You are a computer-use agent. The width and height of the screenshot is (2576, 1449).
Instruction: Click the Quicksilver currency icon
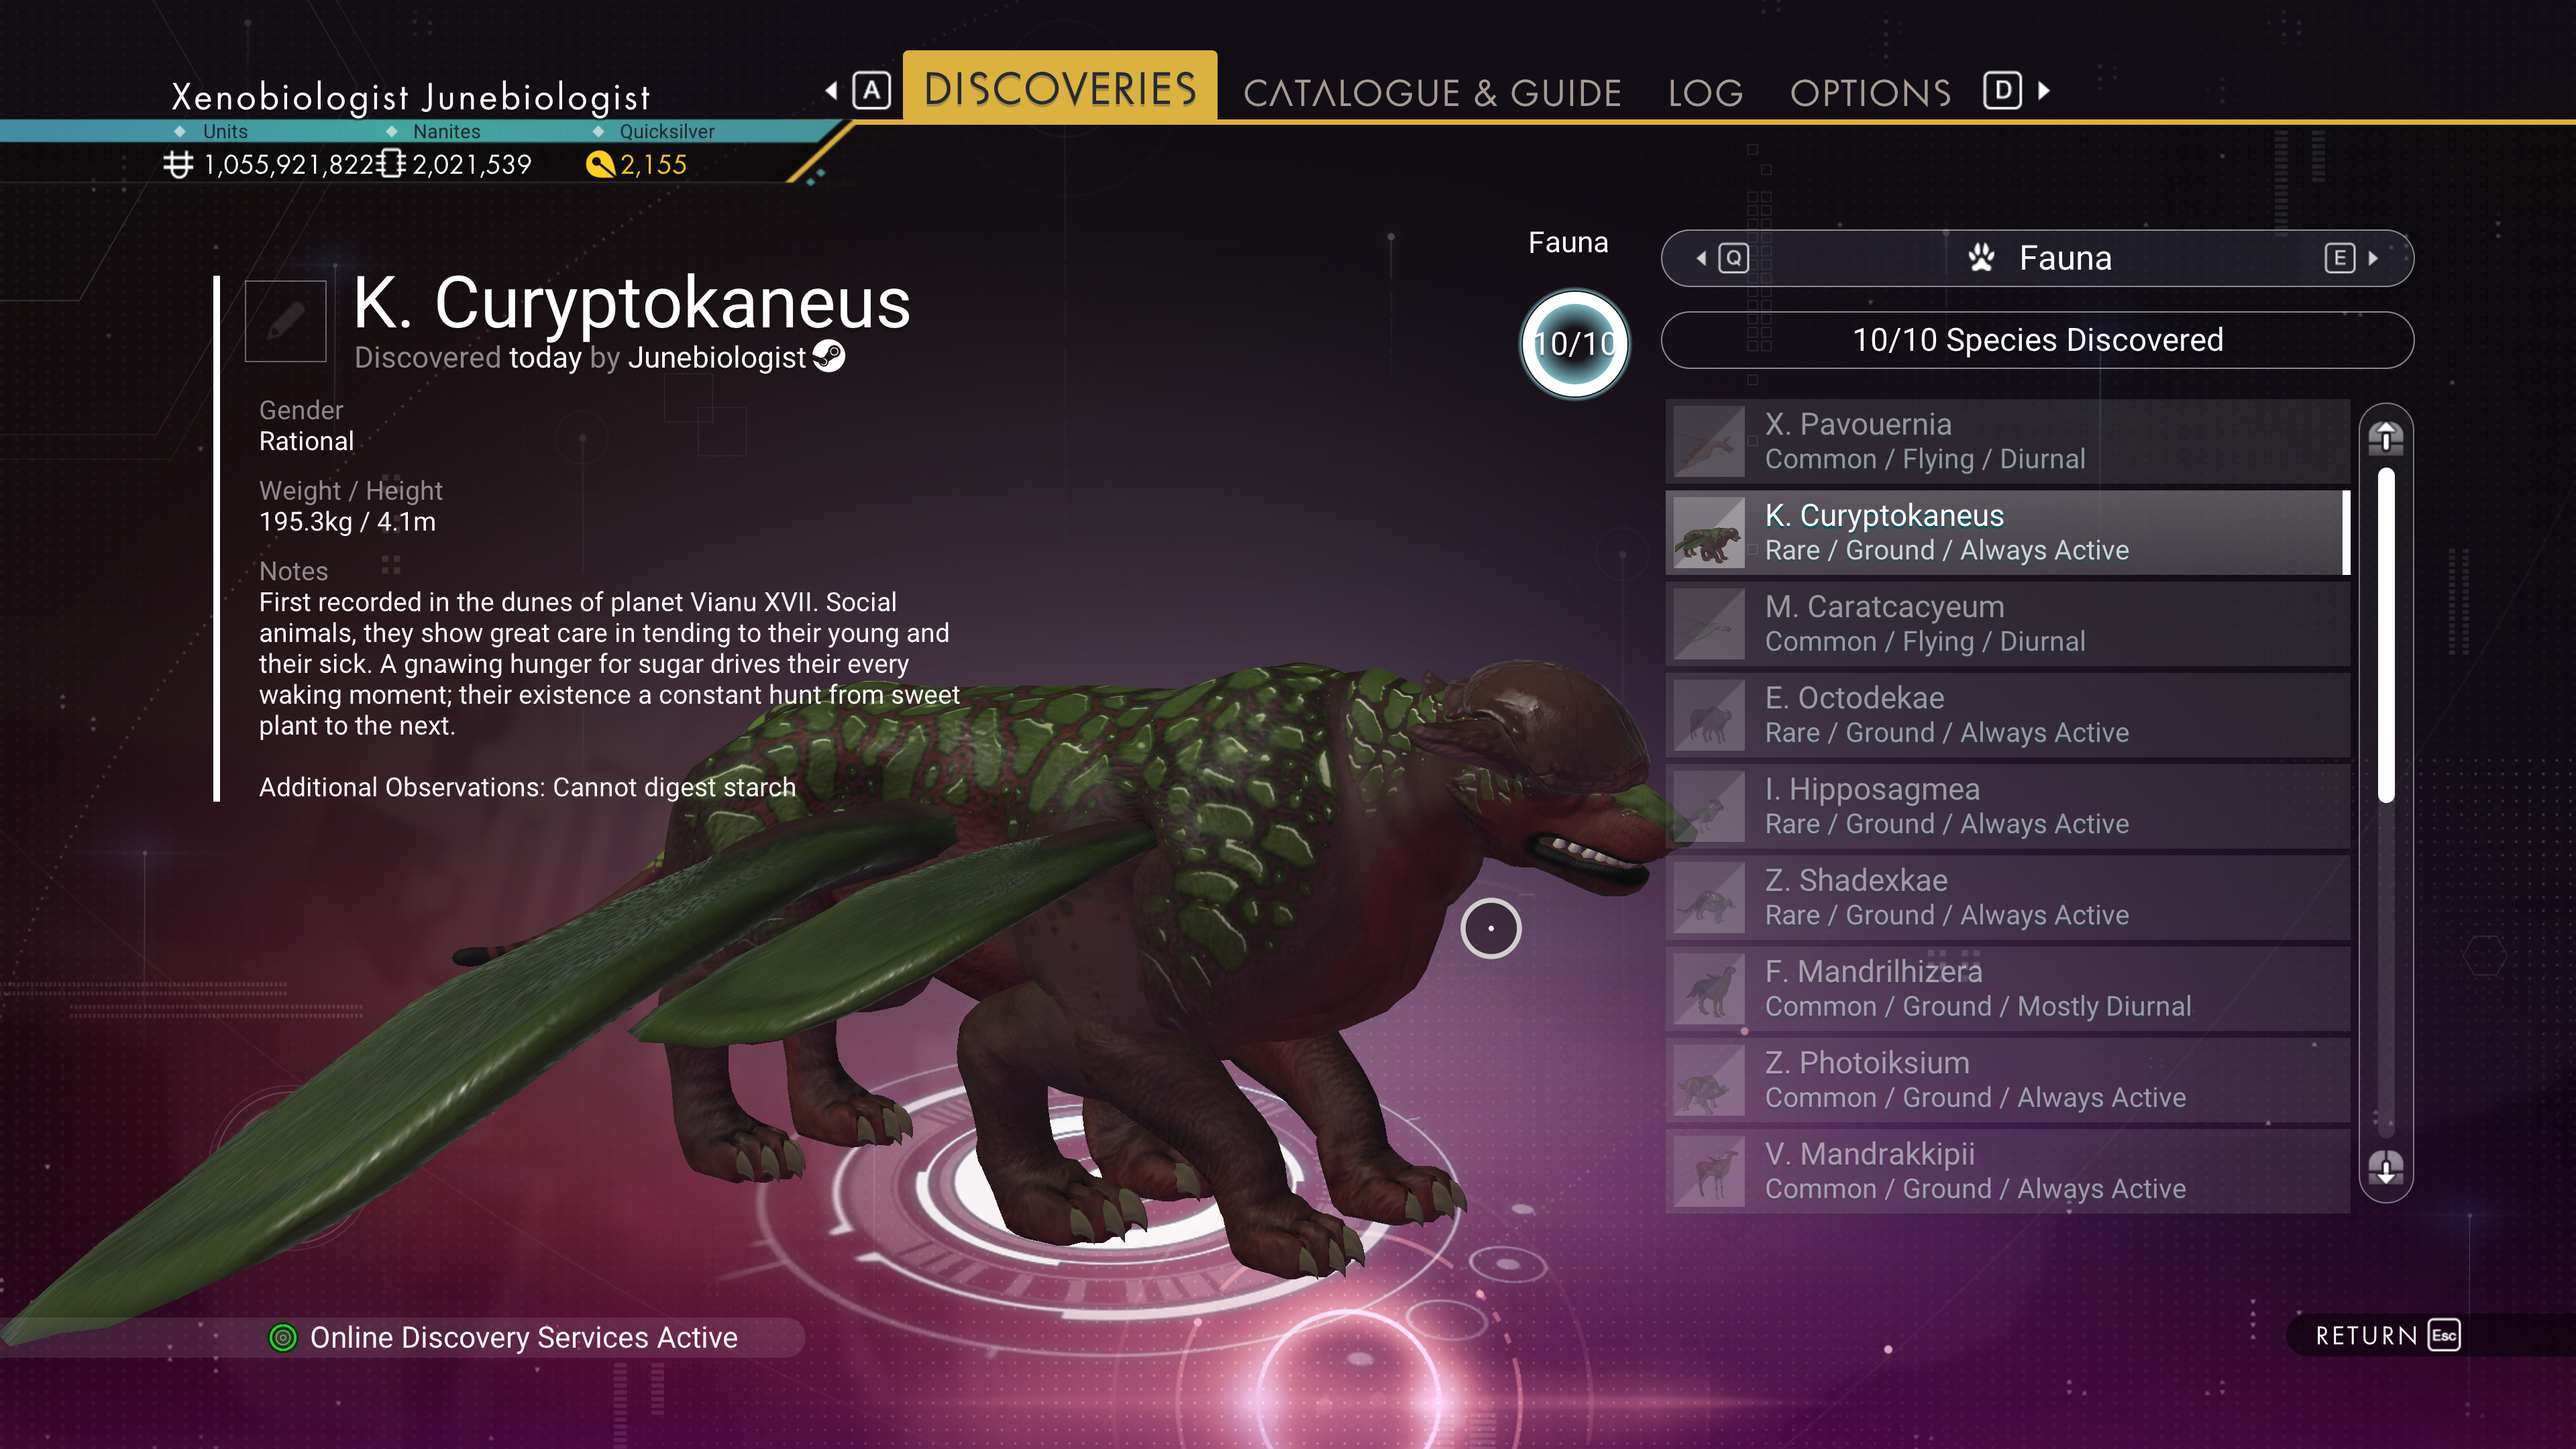tap(600, 164)
